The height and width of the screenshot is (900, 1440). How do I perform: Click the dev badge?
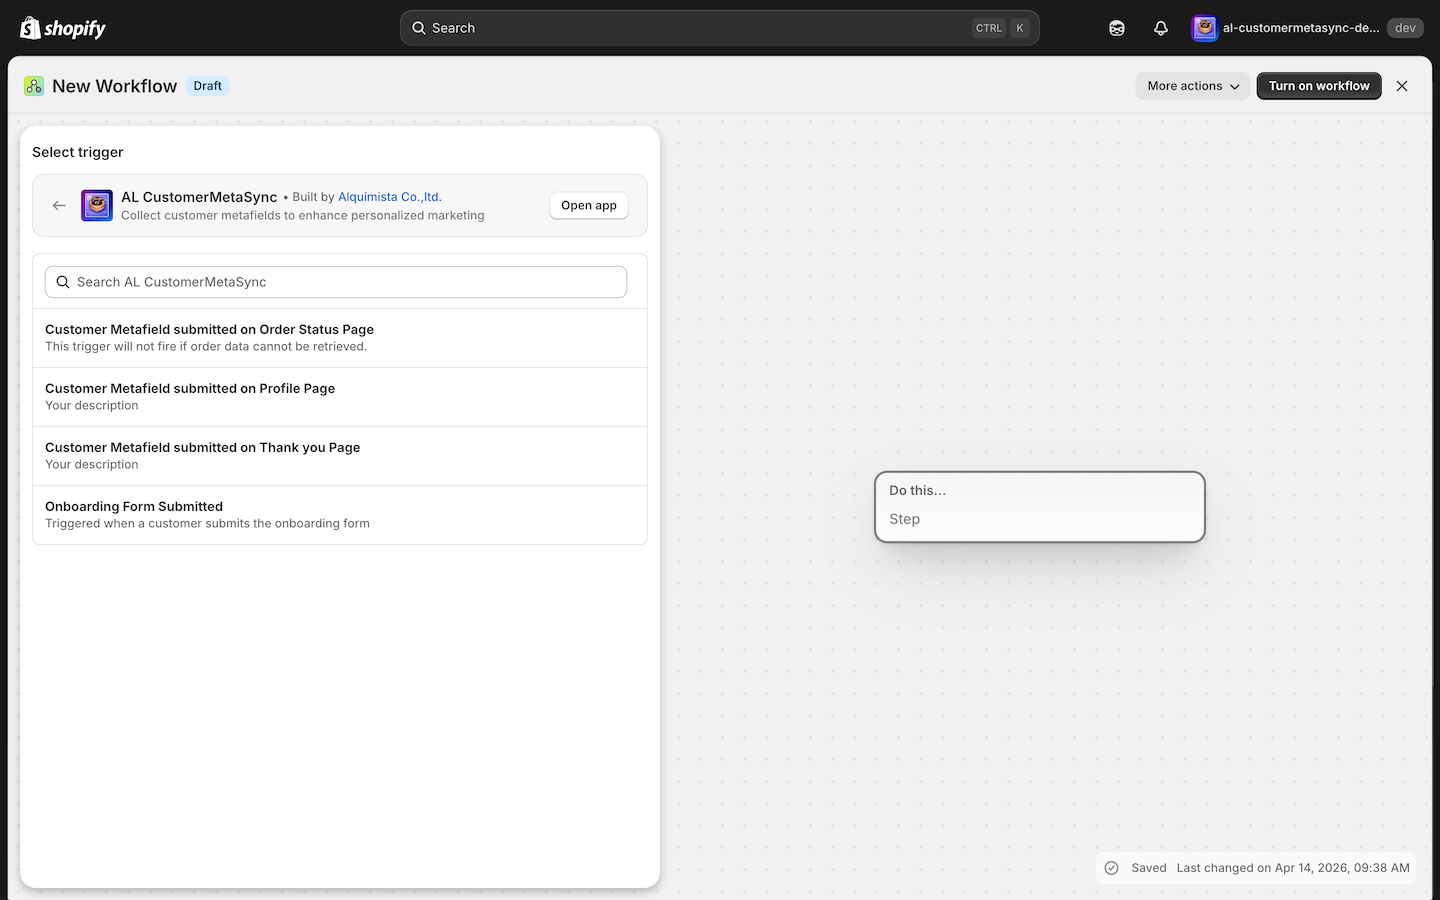(1405, 28)
